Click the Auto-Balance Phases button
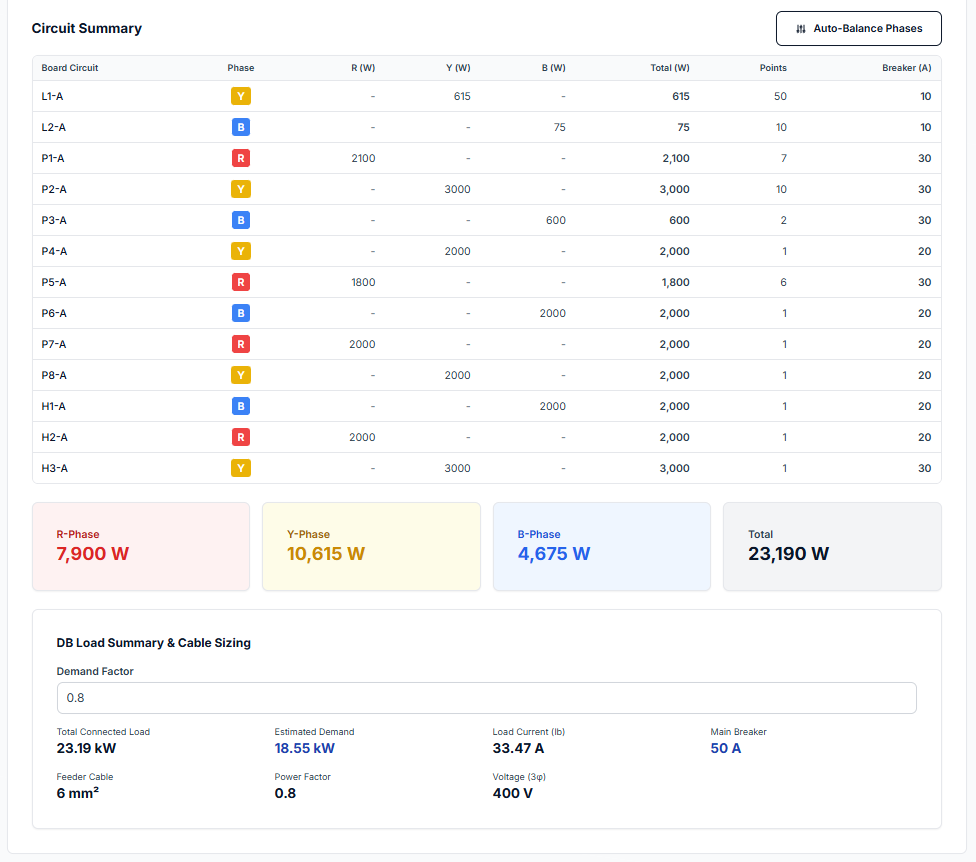 coord(858,29)
